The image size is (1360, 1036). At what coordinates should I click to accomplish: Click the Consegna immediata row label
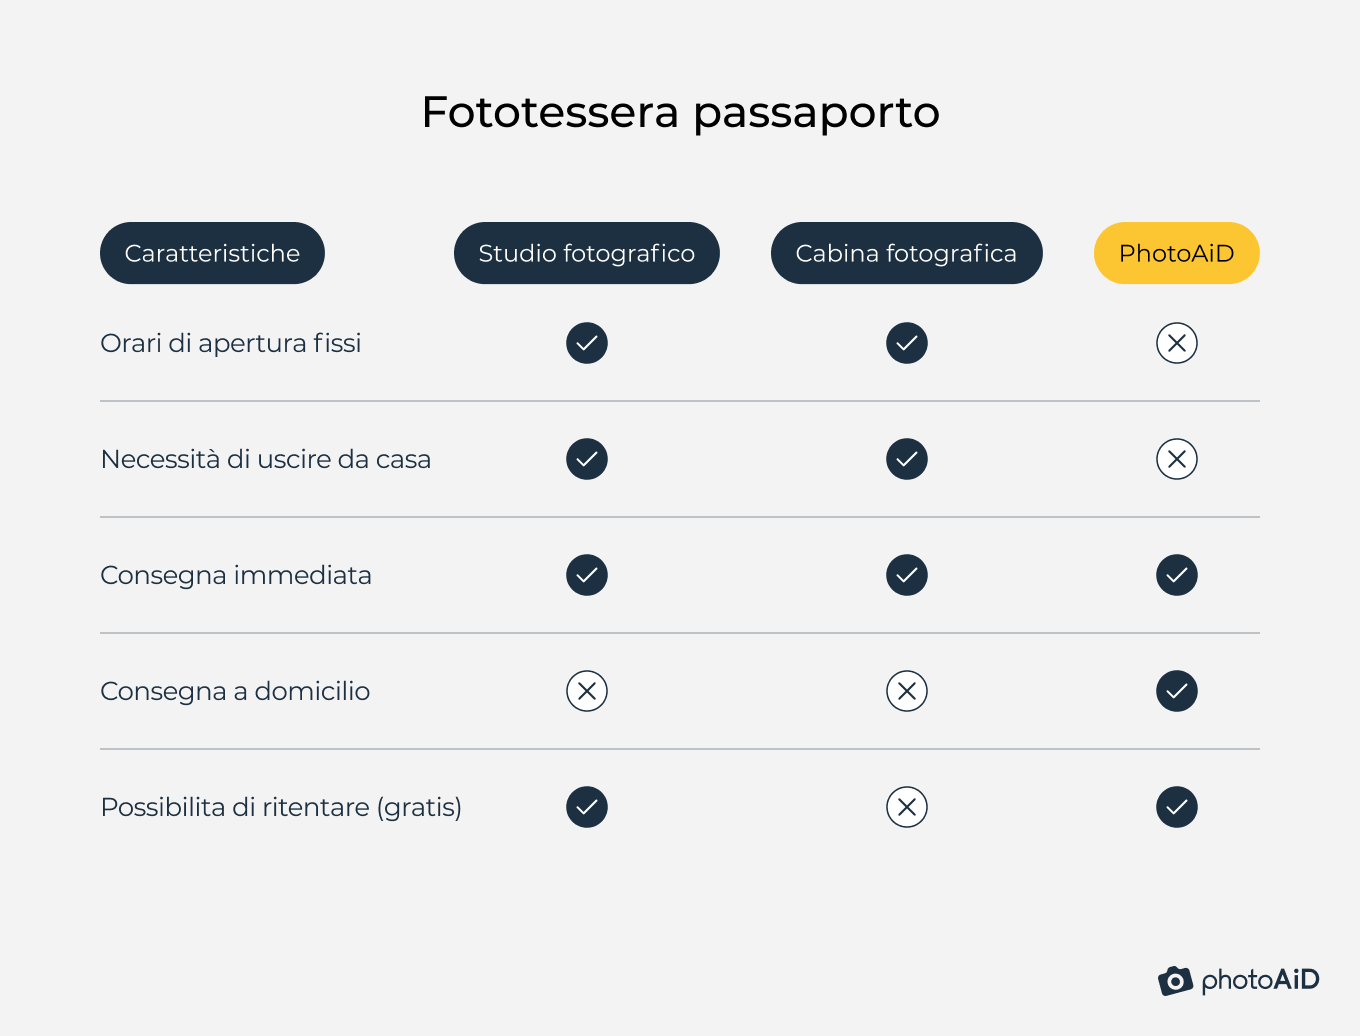tap(236, 576)
